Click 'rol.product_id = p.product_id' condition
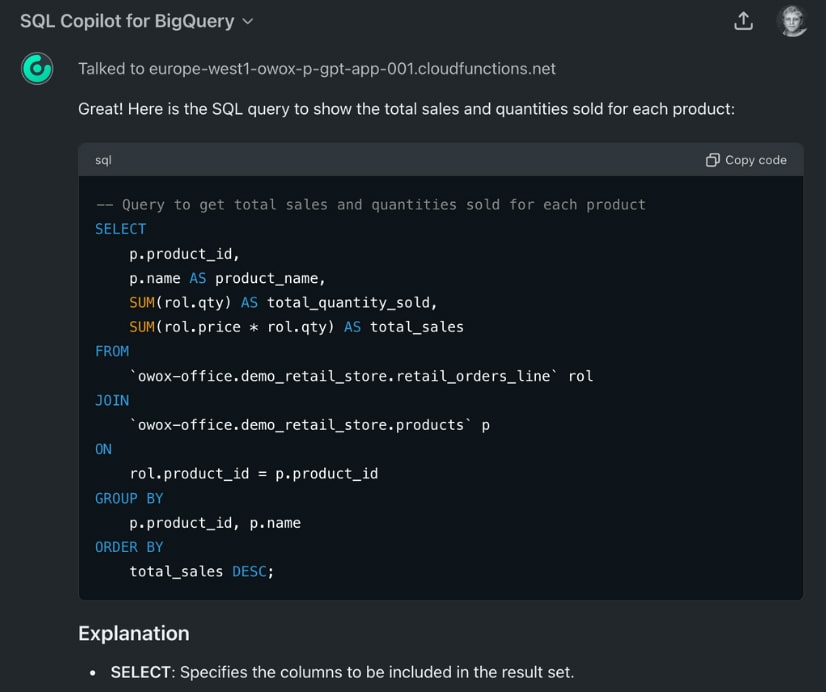The width and height of the screenshot is (826, 692). click(254, 474)
